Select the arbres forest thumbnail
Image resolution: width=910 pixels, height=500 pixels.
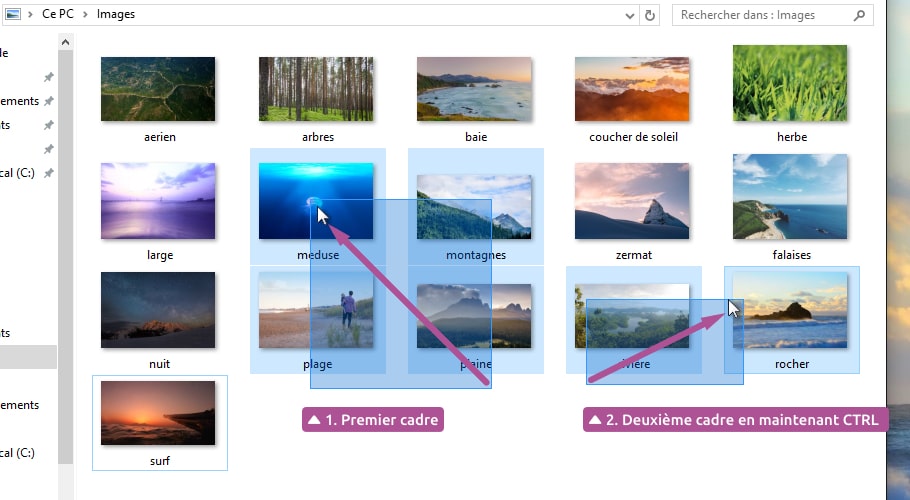click(316, 89)
